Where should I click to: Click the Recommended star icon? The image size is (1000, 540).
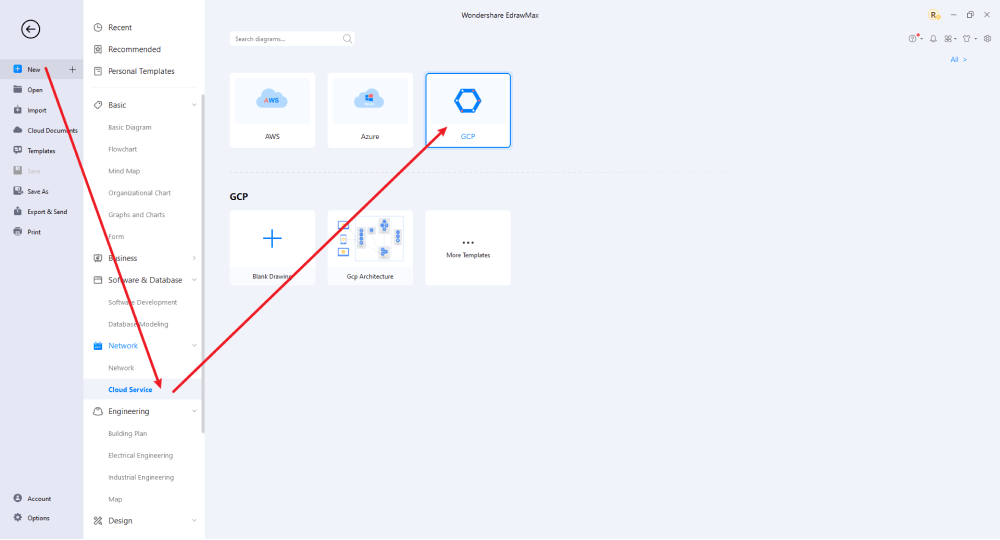[98, 49]
